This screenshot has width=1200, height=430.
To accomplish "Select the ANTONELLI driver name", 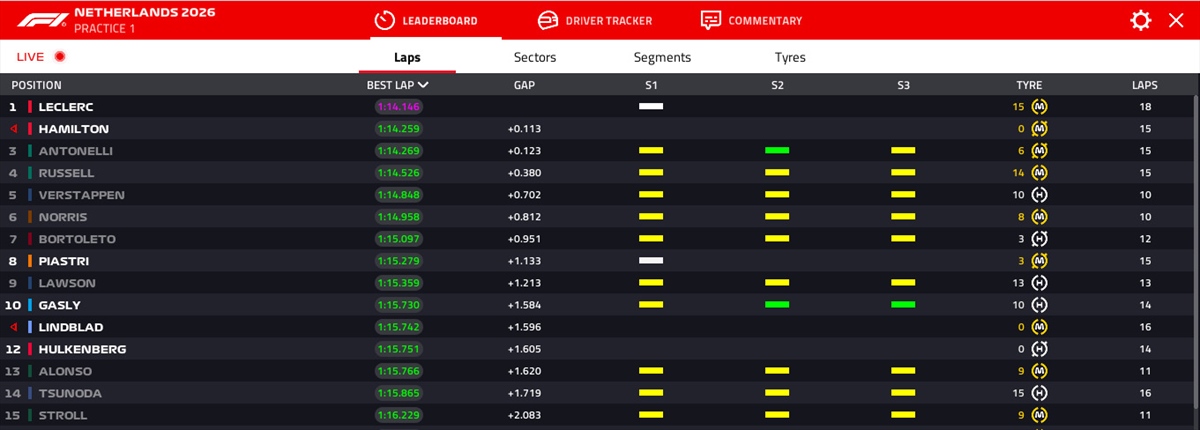I will [75, 150].
